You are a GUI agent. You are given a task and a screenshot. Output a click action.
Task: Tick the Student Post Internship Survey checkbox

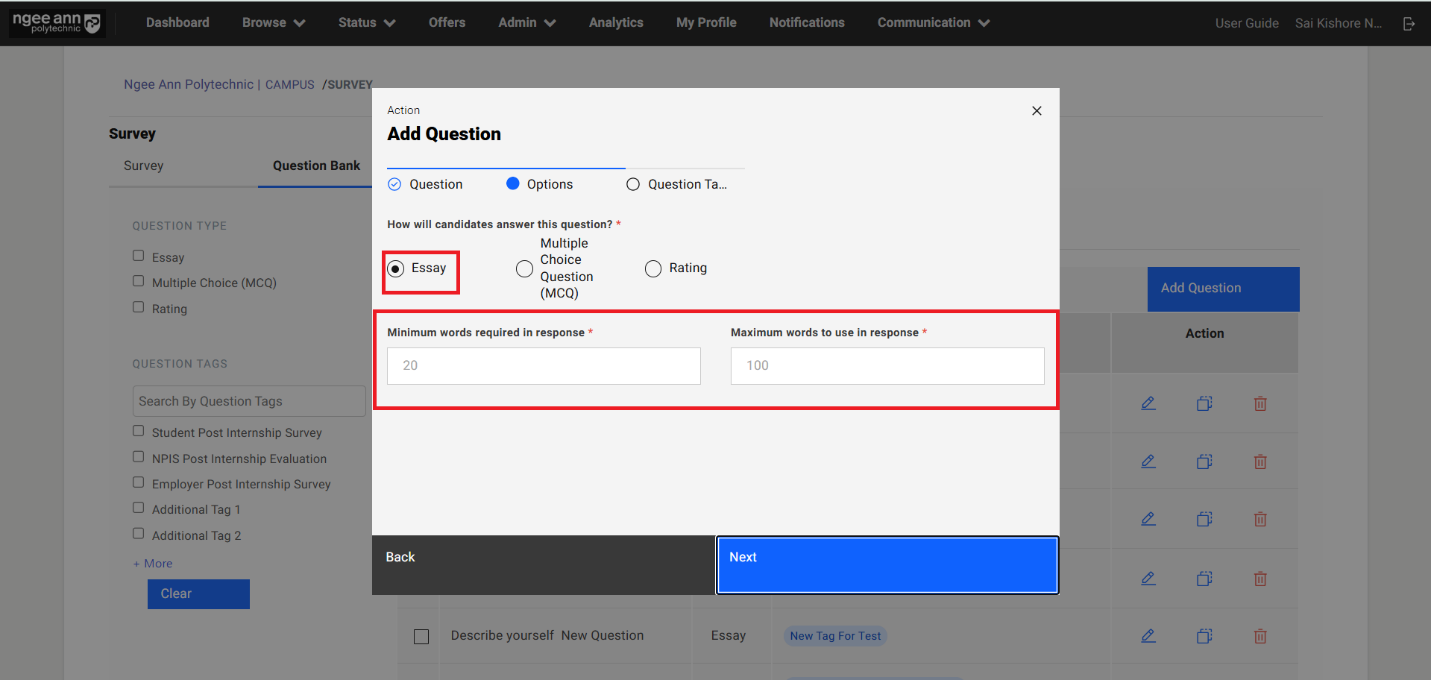tap(139, 432)
